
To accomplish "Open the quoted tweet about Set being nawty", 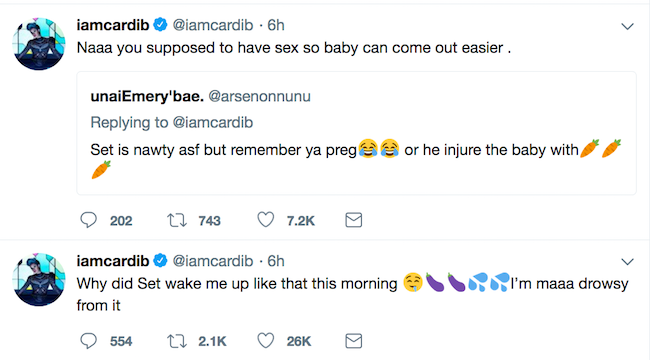I will (357, 133).
